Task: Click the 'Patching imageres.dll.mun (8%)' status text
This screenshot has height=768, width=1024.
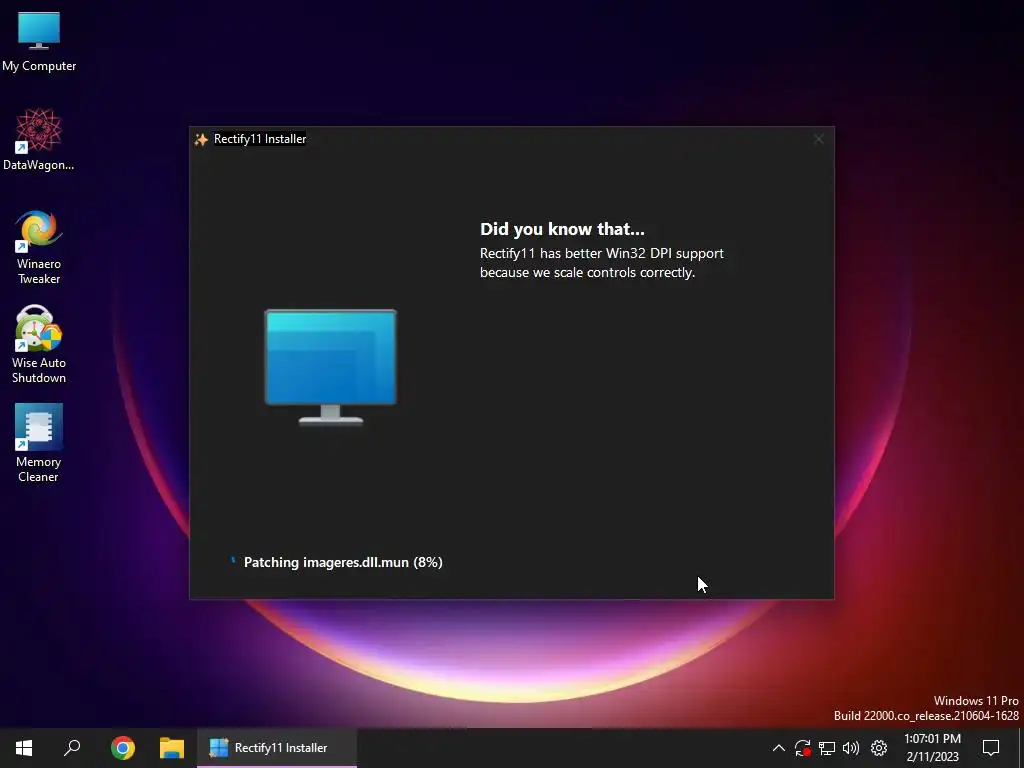Action: tap(343, 562)
